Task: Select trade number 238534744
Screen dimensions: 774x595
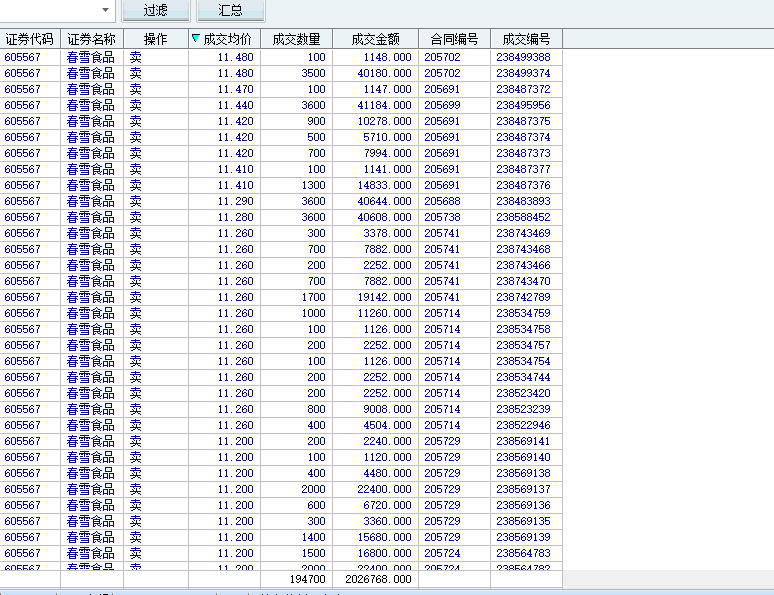Action: point(523,377)
